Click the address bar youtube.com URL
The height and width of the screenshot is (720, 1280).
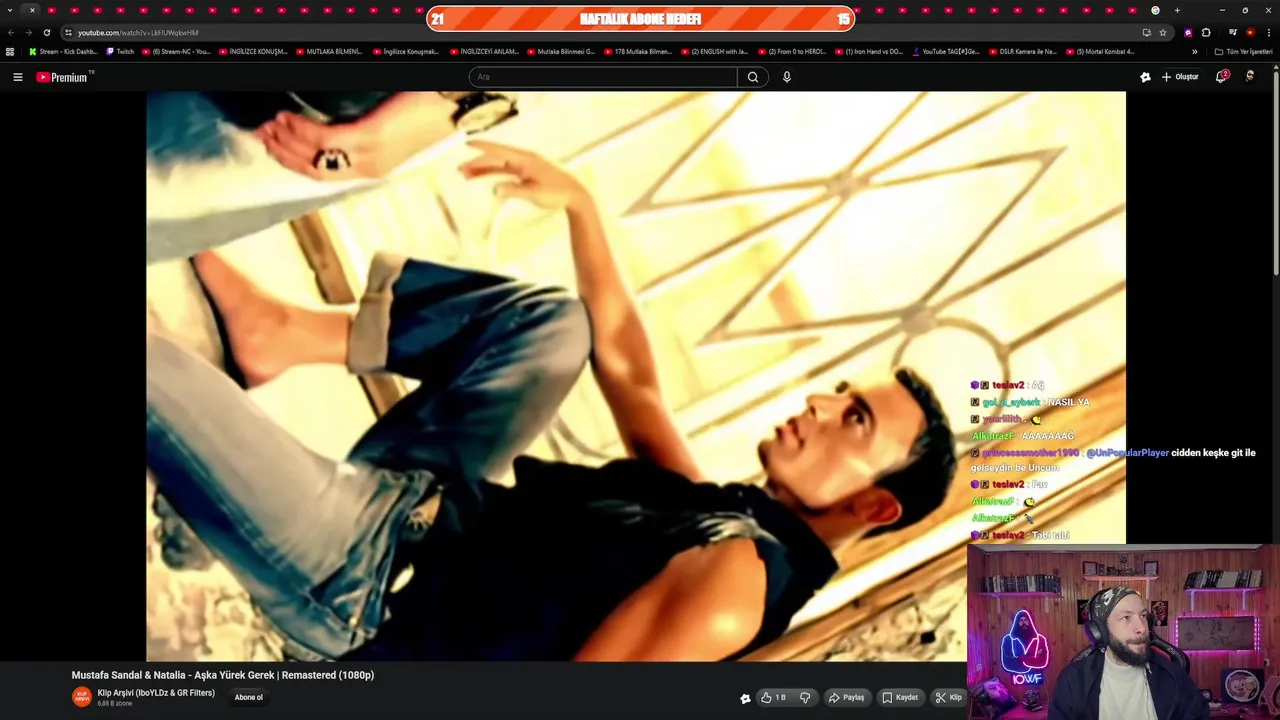(138, 33)
